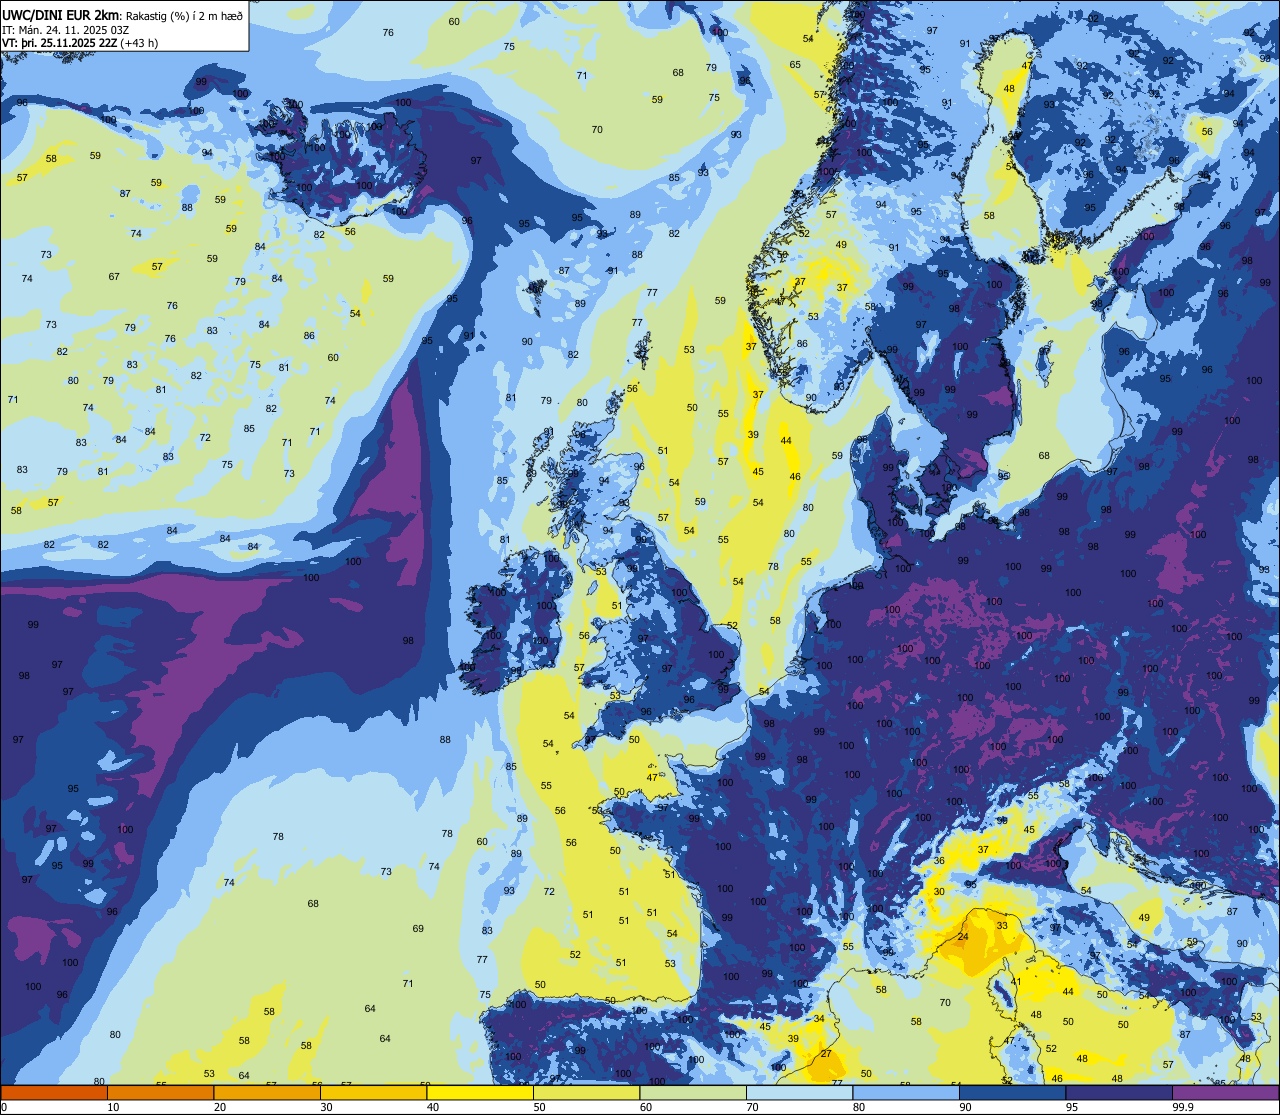Click the parameter label 'Rakastig (%) í 2 m hæð'

(184, 15)
